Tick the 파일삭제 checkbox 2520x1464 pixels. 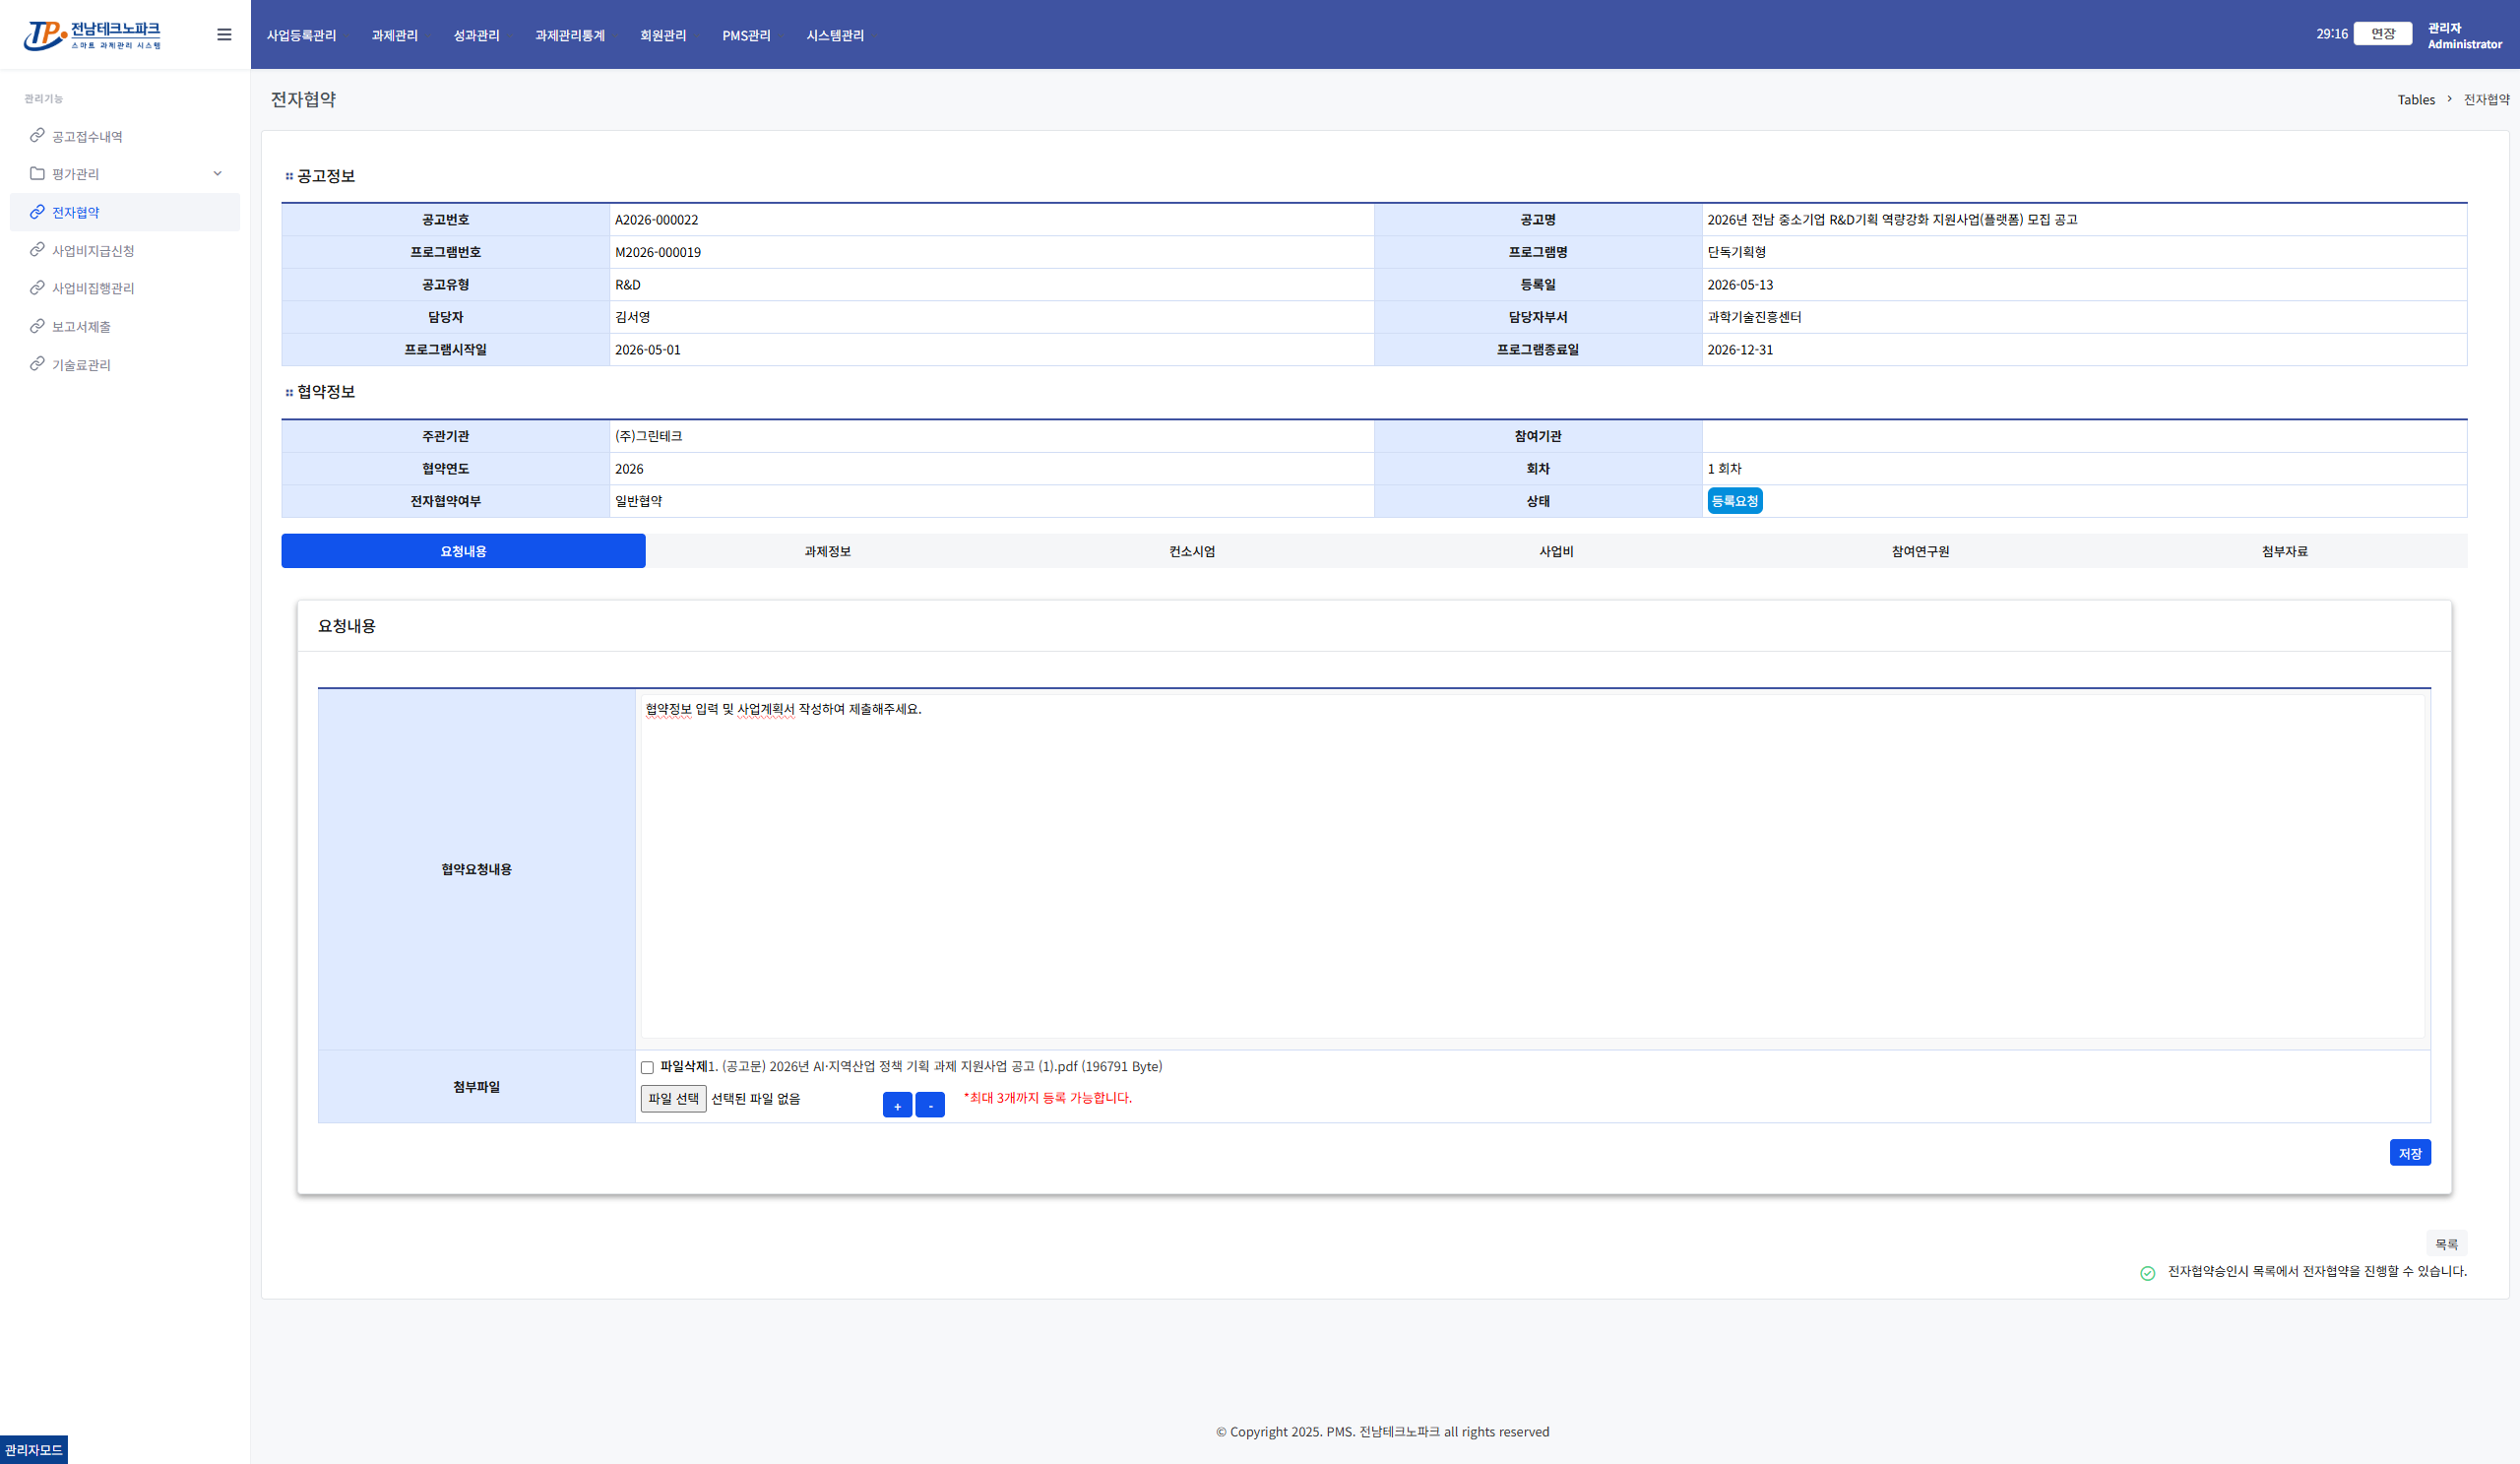647,1068
